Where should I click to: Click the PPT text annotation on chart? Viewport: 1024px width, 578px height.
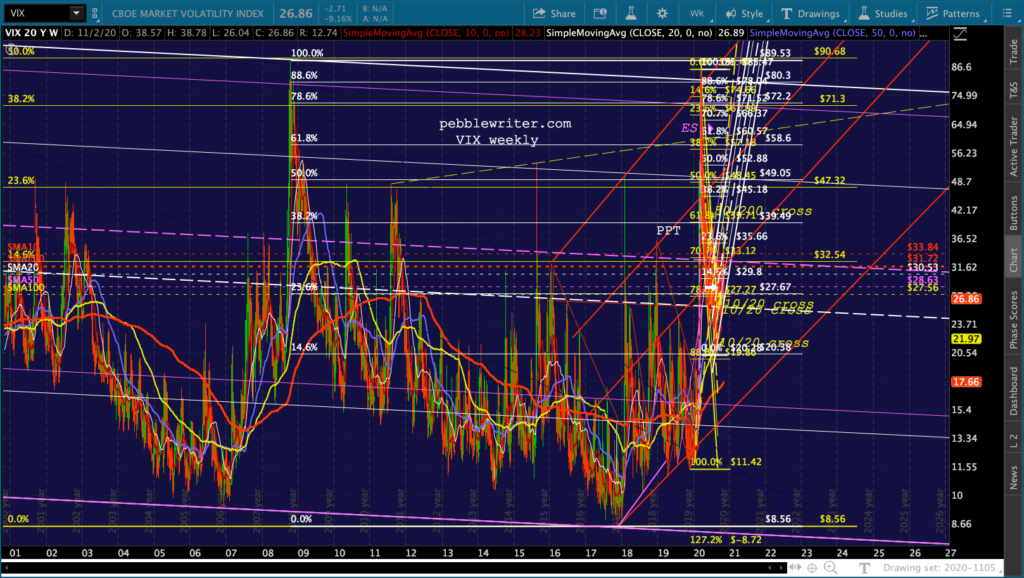(668, 231)
